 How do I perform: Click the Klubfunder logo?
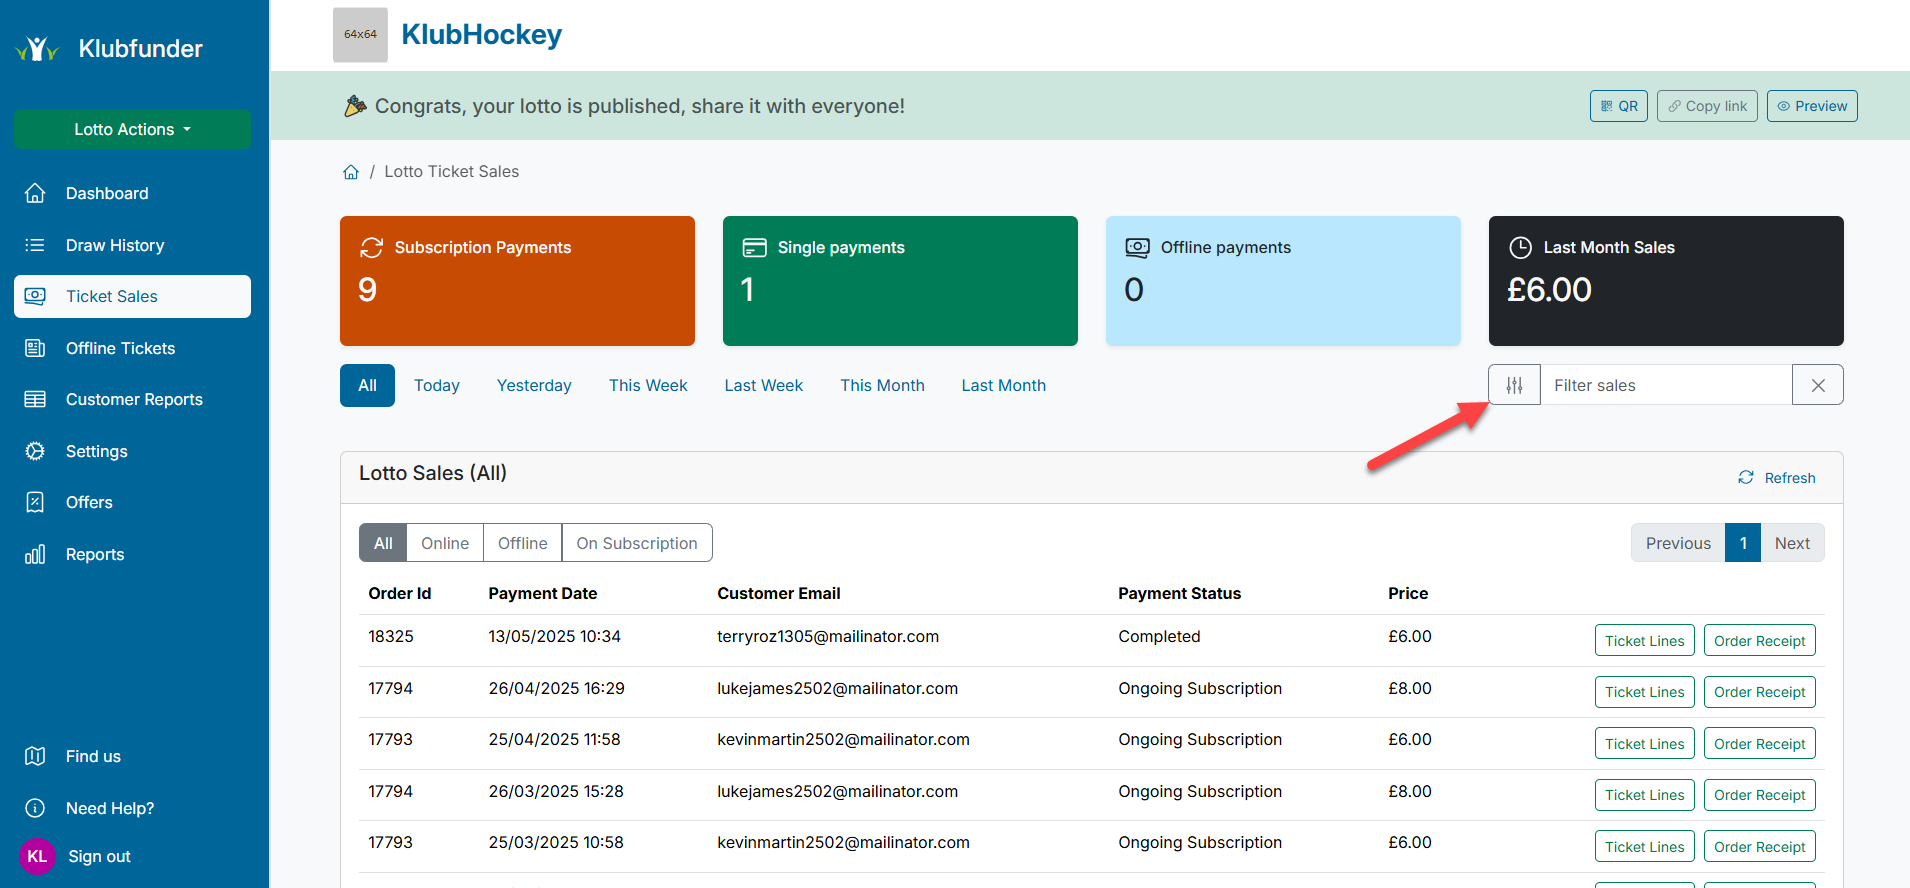pyautogui.click(x=38, y=49)
